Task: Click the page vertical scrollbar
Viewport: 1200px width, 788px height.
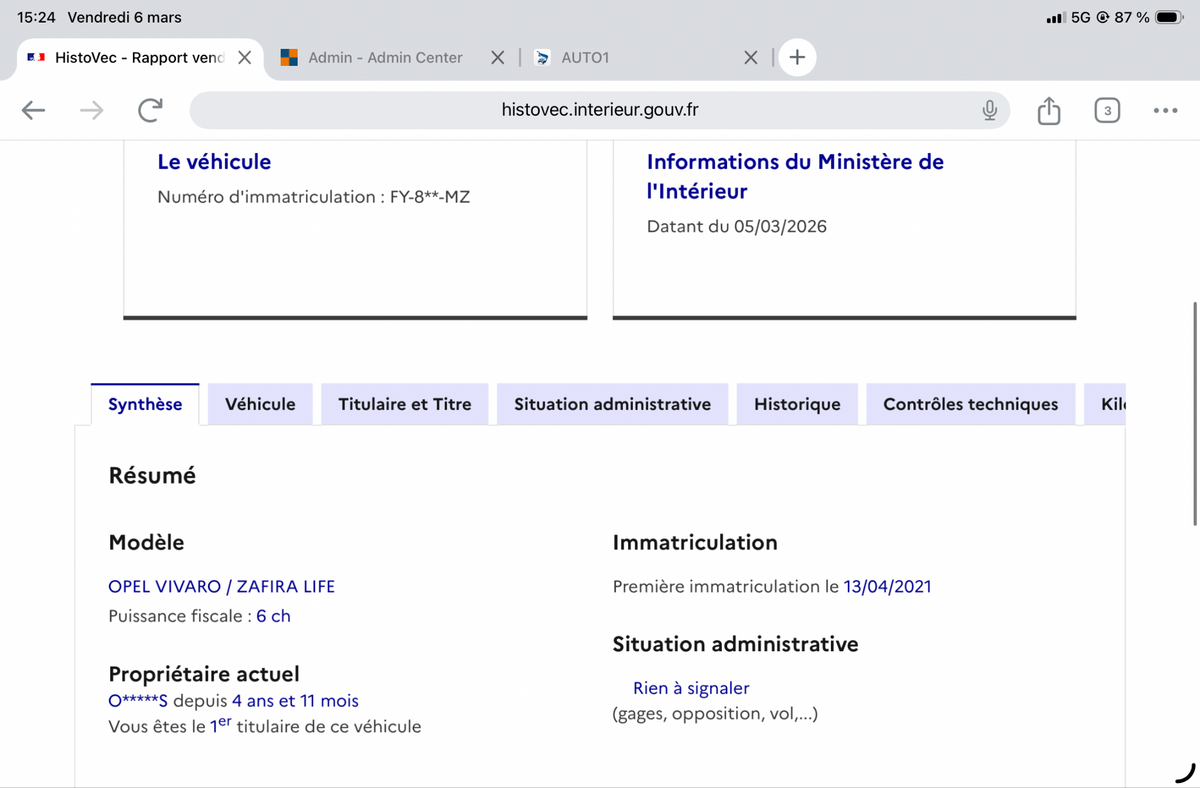Action: tap(1195, 410)
